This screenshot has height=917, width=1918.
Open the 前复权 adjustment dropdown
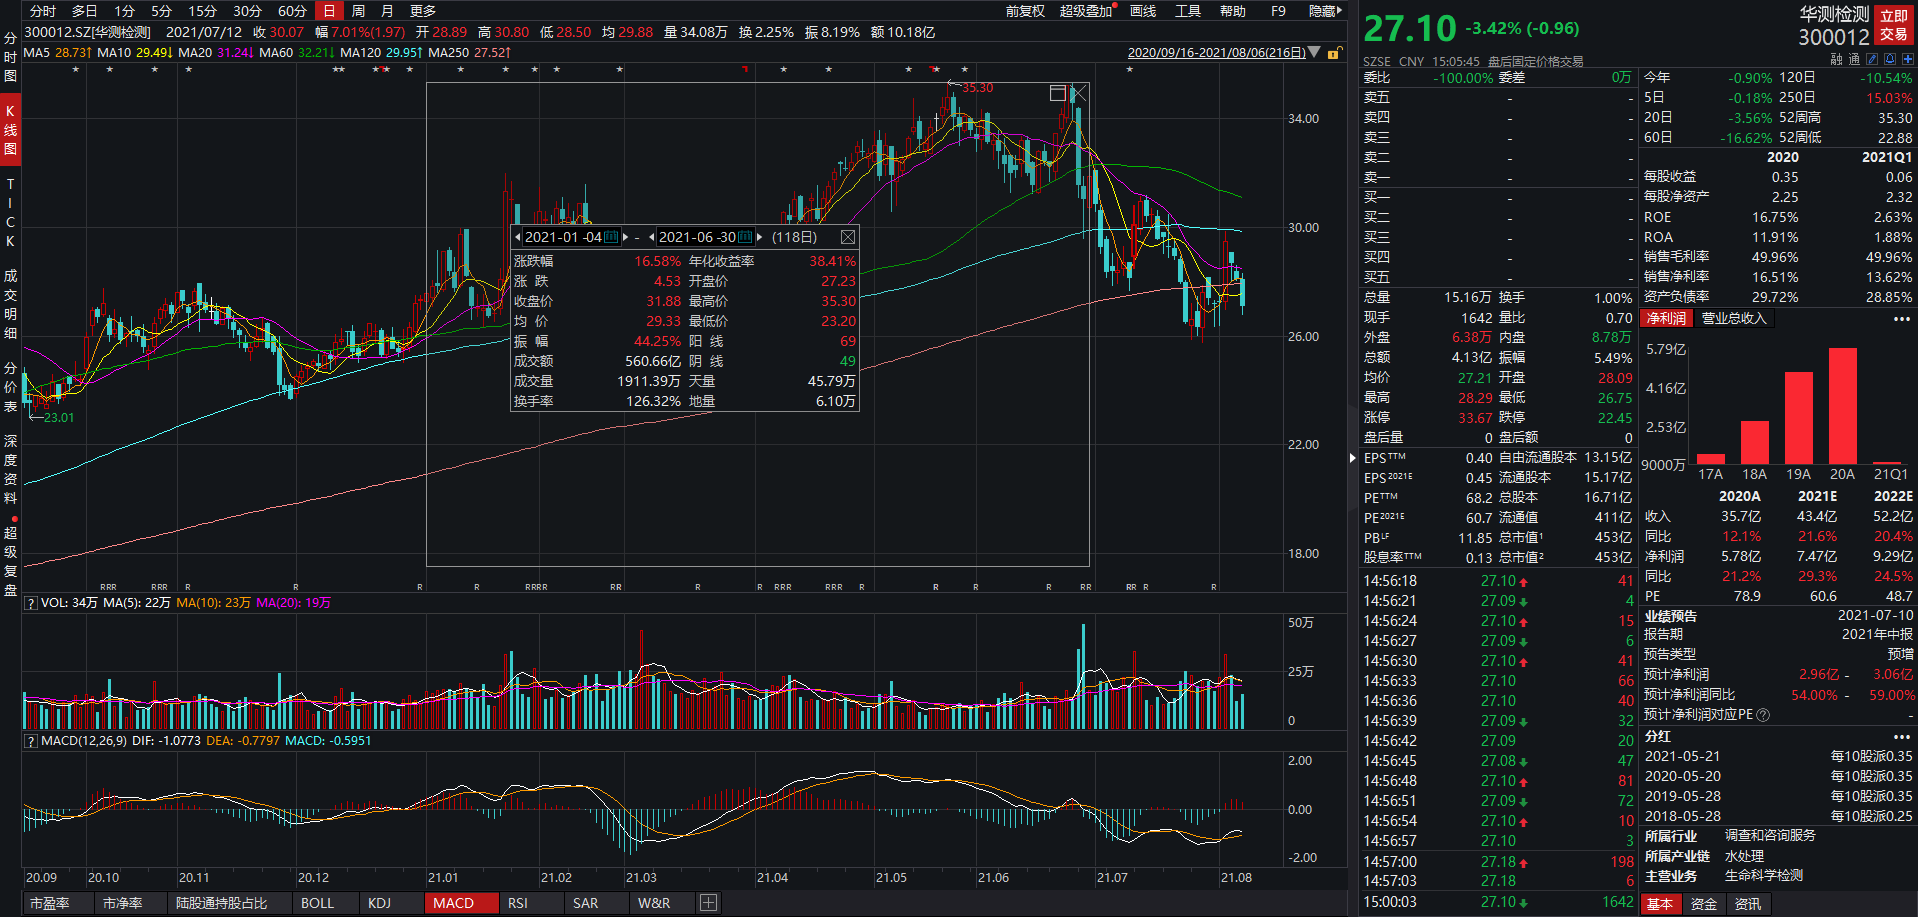pos(1025,11)
